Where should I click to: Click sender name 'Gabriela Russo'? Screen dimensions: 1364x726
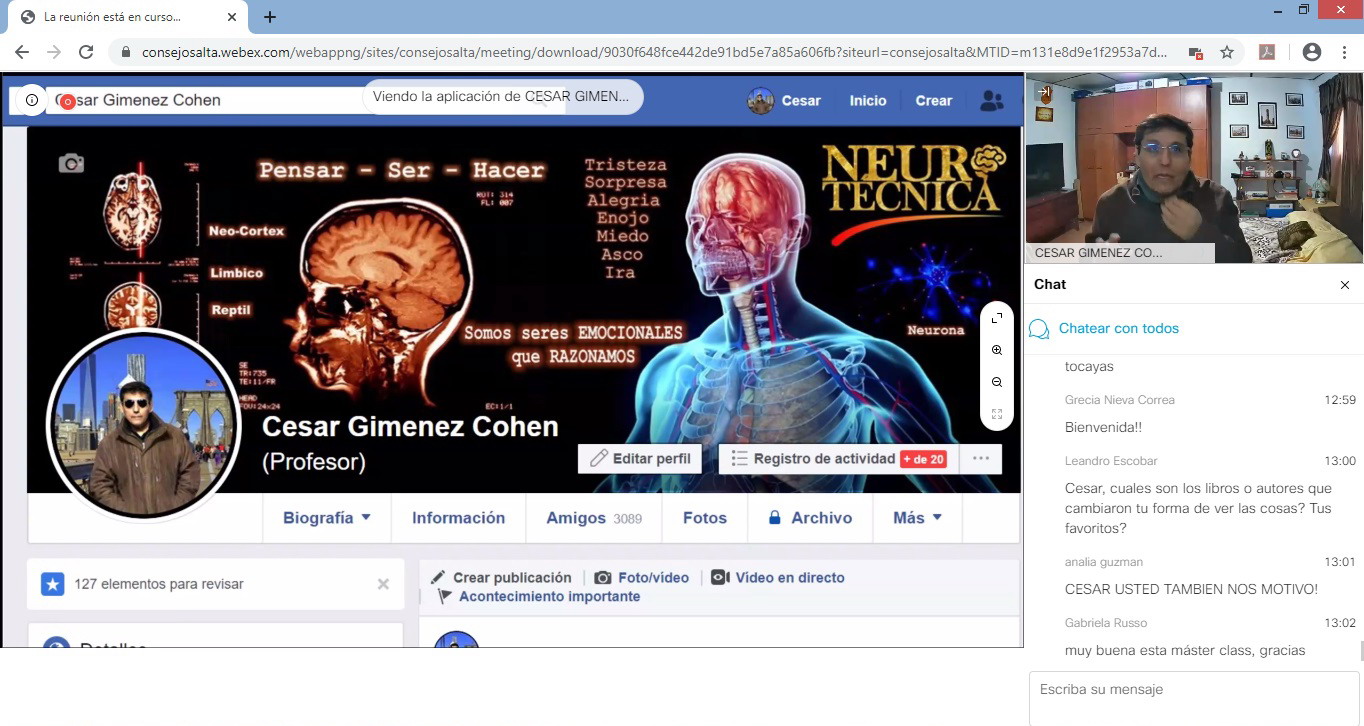[x=1106, y=623]
